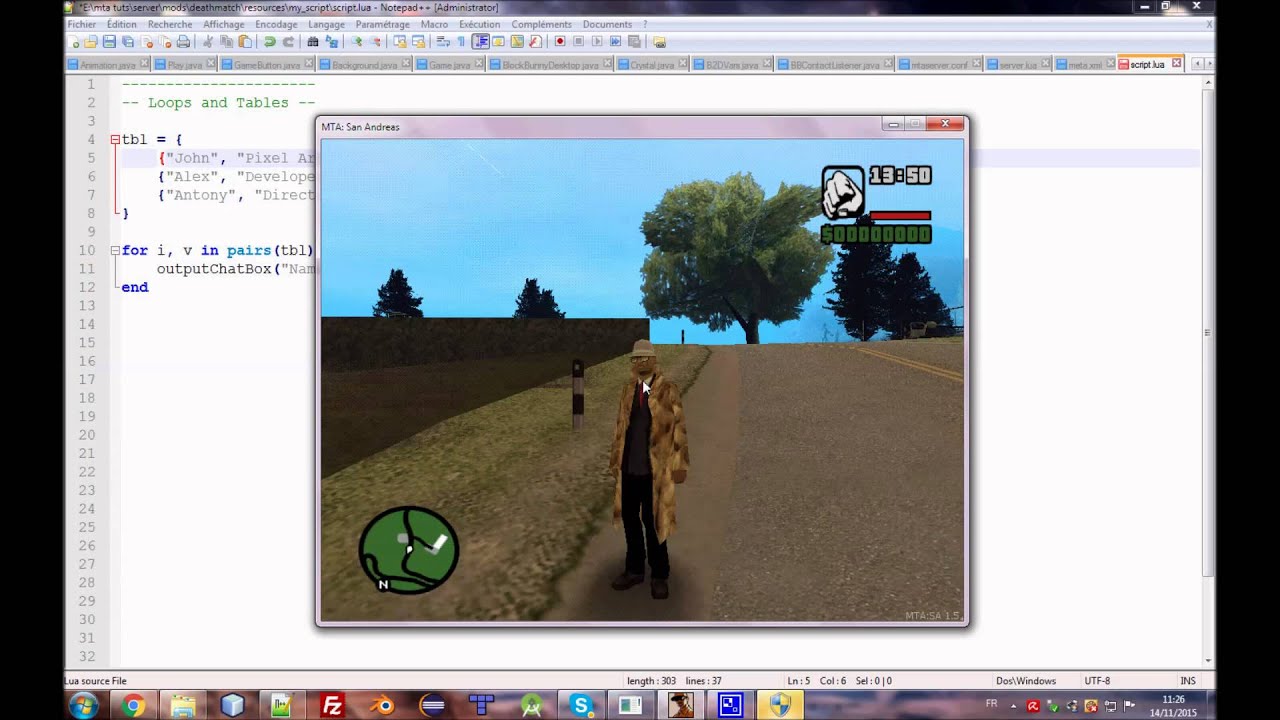The image size is (1280, 720).
Task: Click the Windows Start button
Action: tap(84, 706)
